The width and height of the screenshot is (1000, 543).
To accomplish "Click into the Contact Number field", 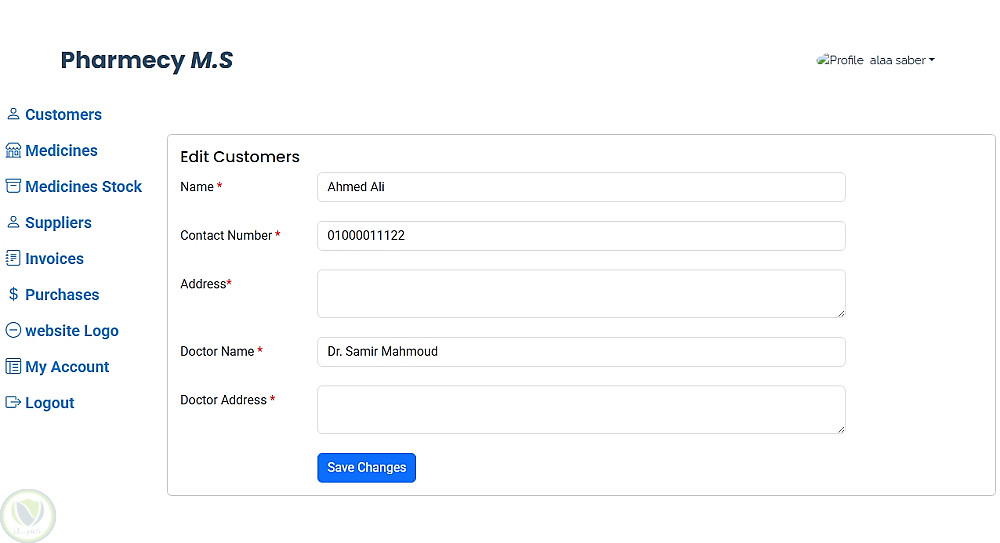I will (580, 236).
